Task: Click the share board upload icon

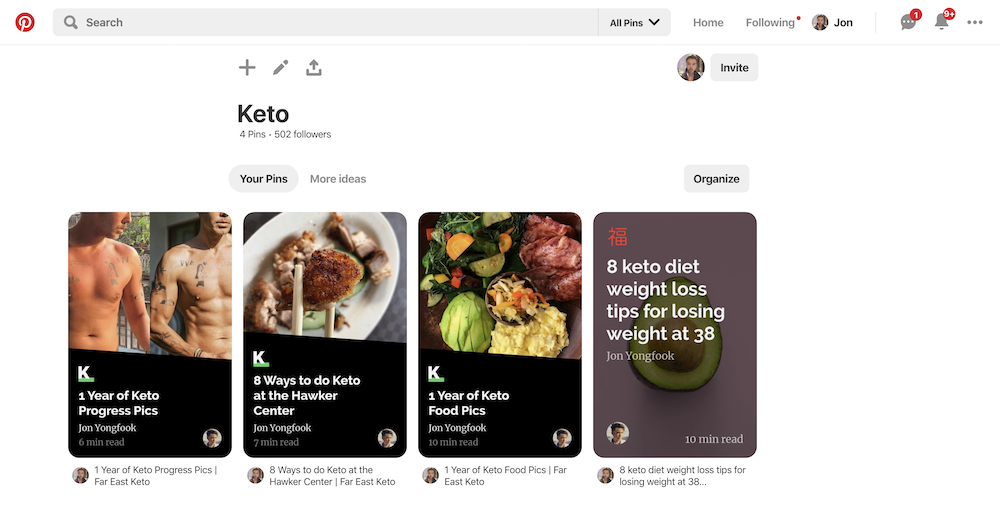Action: 314,68
